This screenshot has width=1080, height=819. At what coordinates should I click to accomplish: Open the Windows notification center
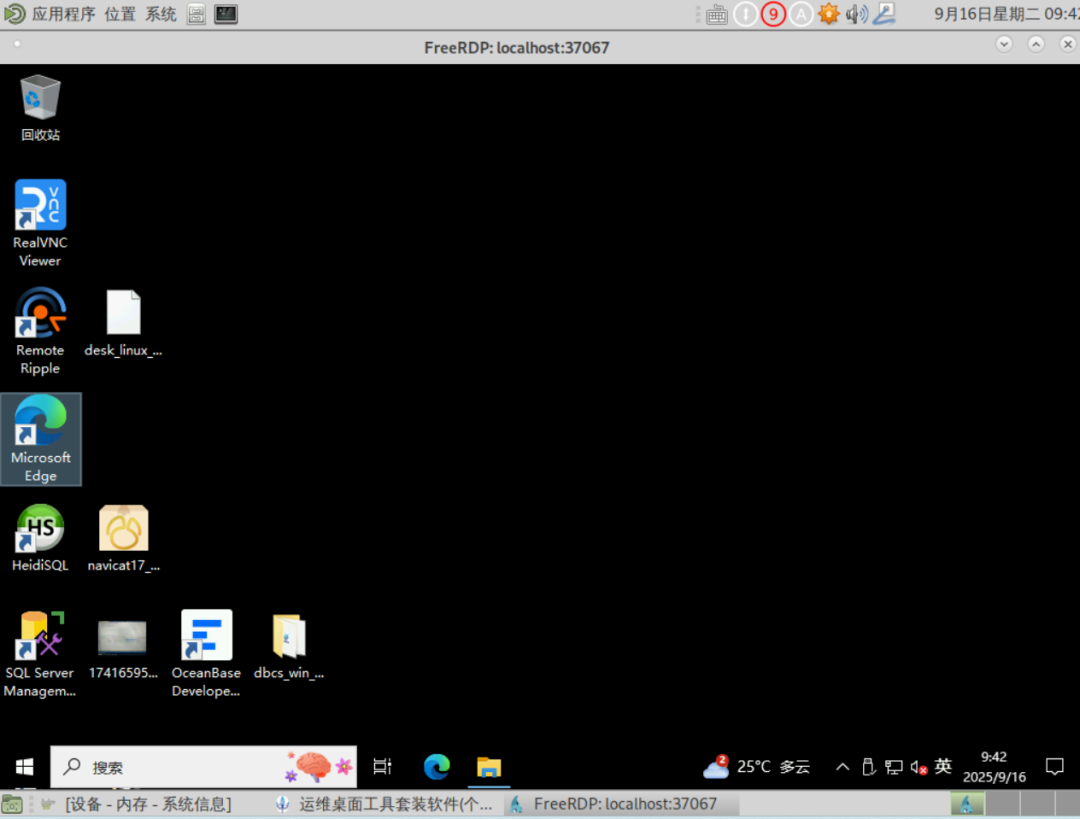[1055, 767]
